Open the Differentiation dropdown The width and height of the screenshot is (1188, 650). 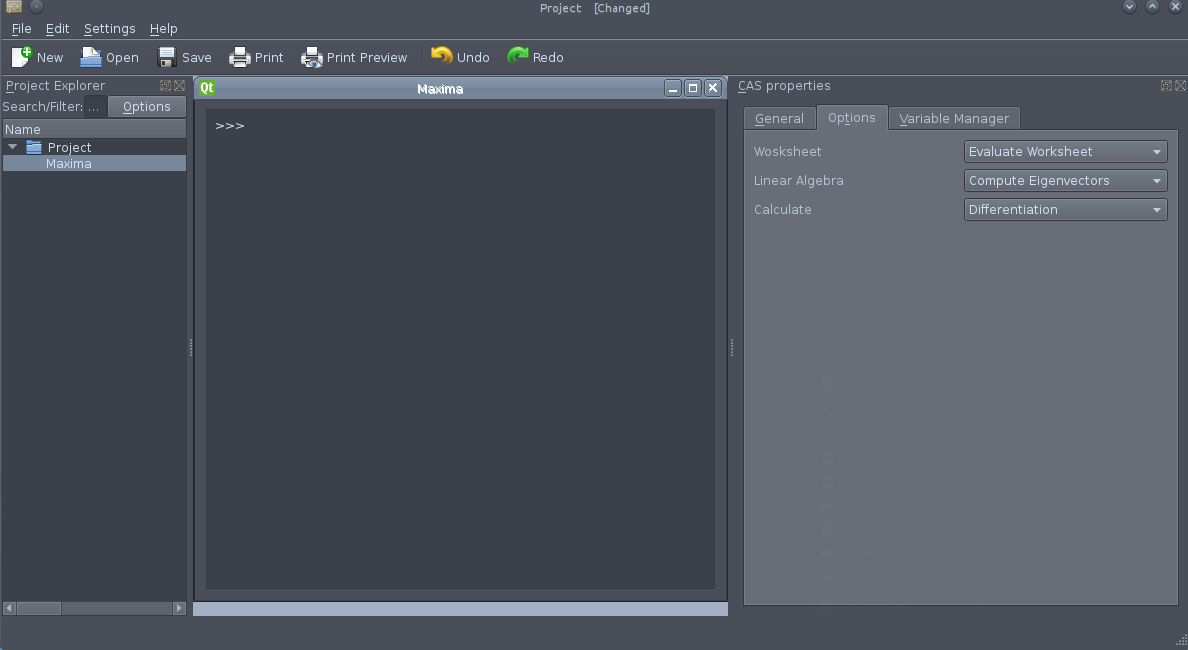pos(1065,210)
